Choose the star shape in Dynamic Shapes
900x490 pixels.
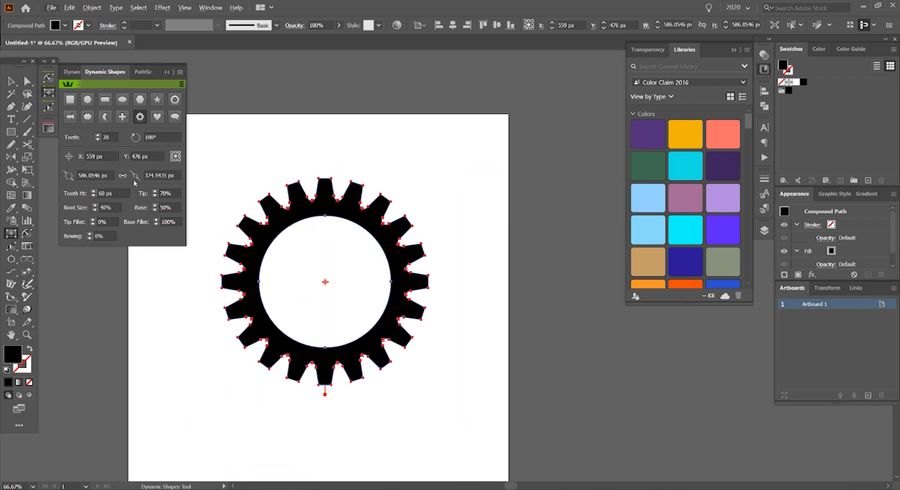(x=157, y=100)
